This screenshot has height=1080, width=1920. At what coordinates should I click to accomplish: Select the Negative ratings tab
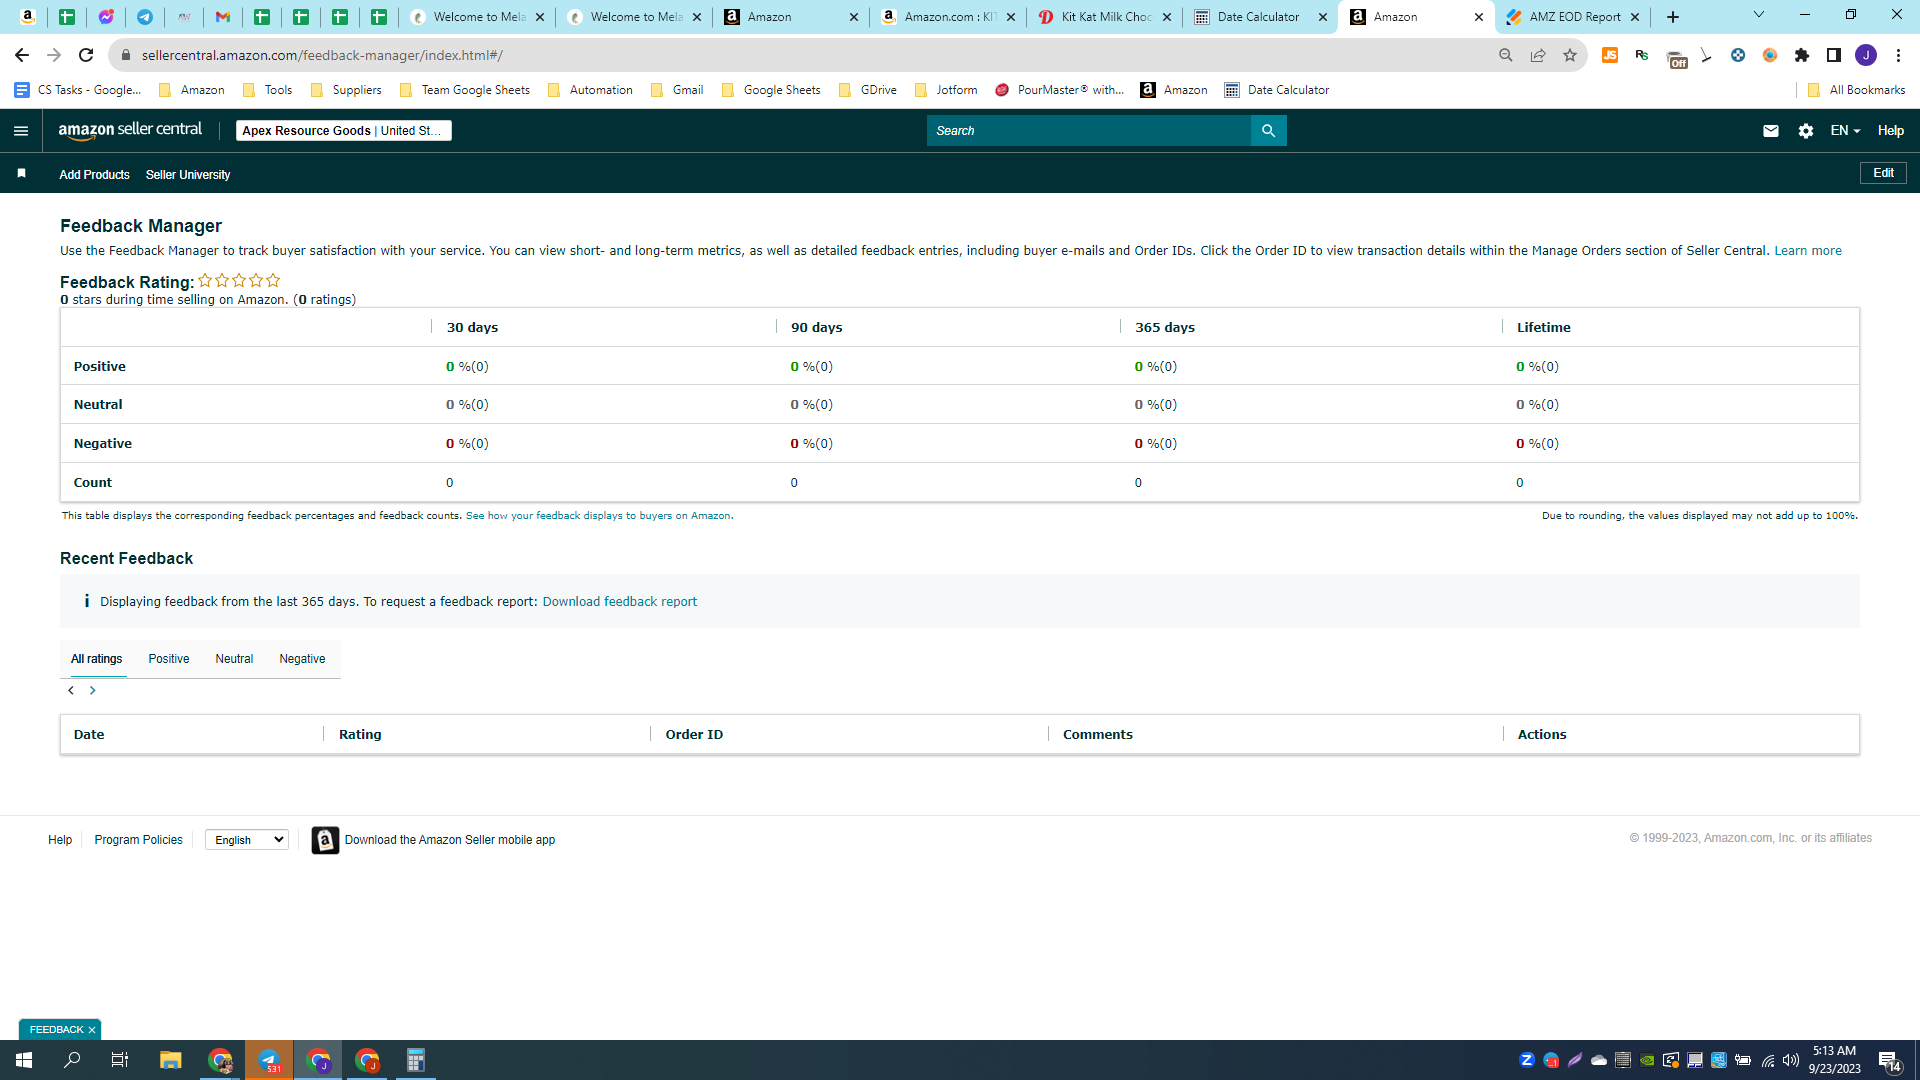click(302, 659)
